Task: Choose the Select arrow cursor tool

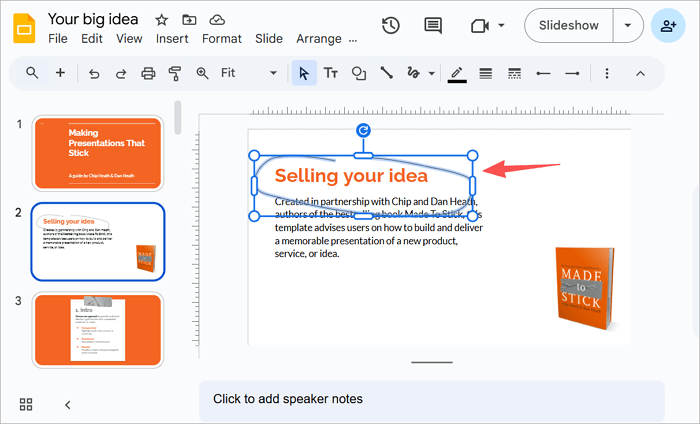Action: (304, 73)
